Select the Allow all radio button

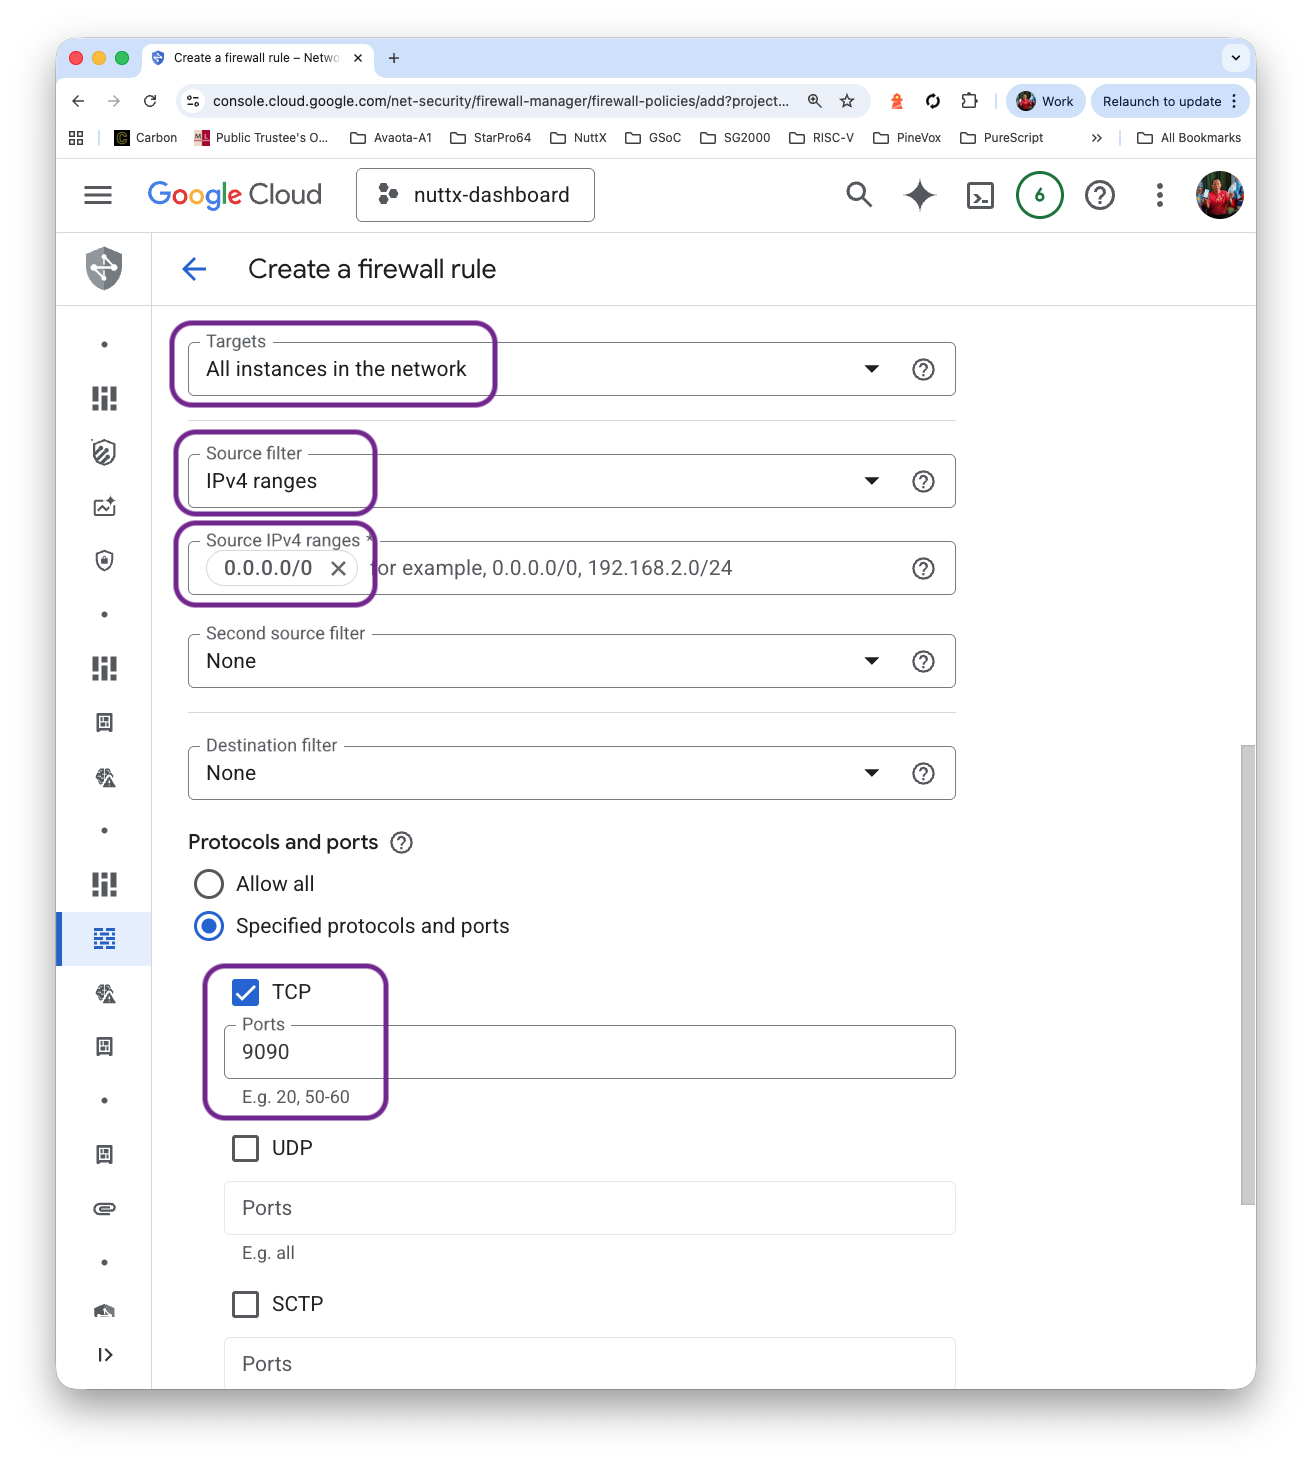(208, 884)
